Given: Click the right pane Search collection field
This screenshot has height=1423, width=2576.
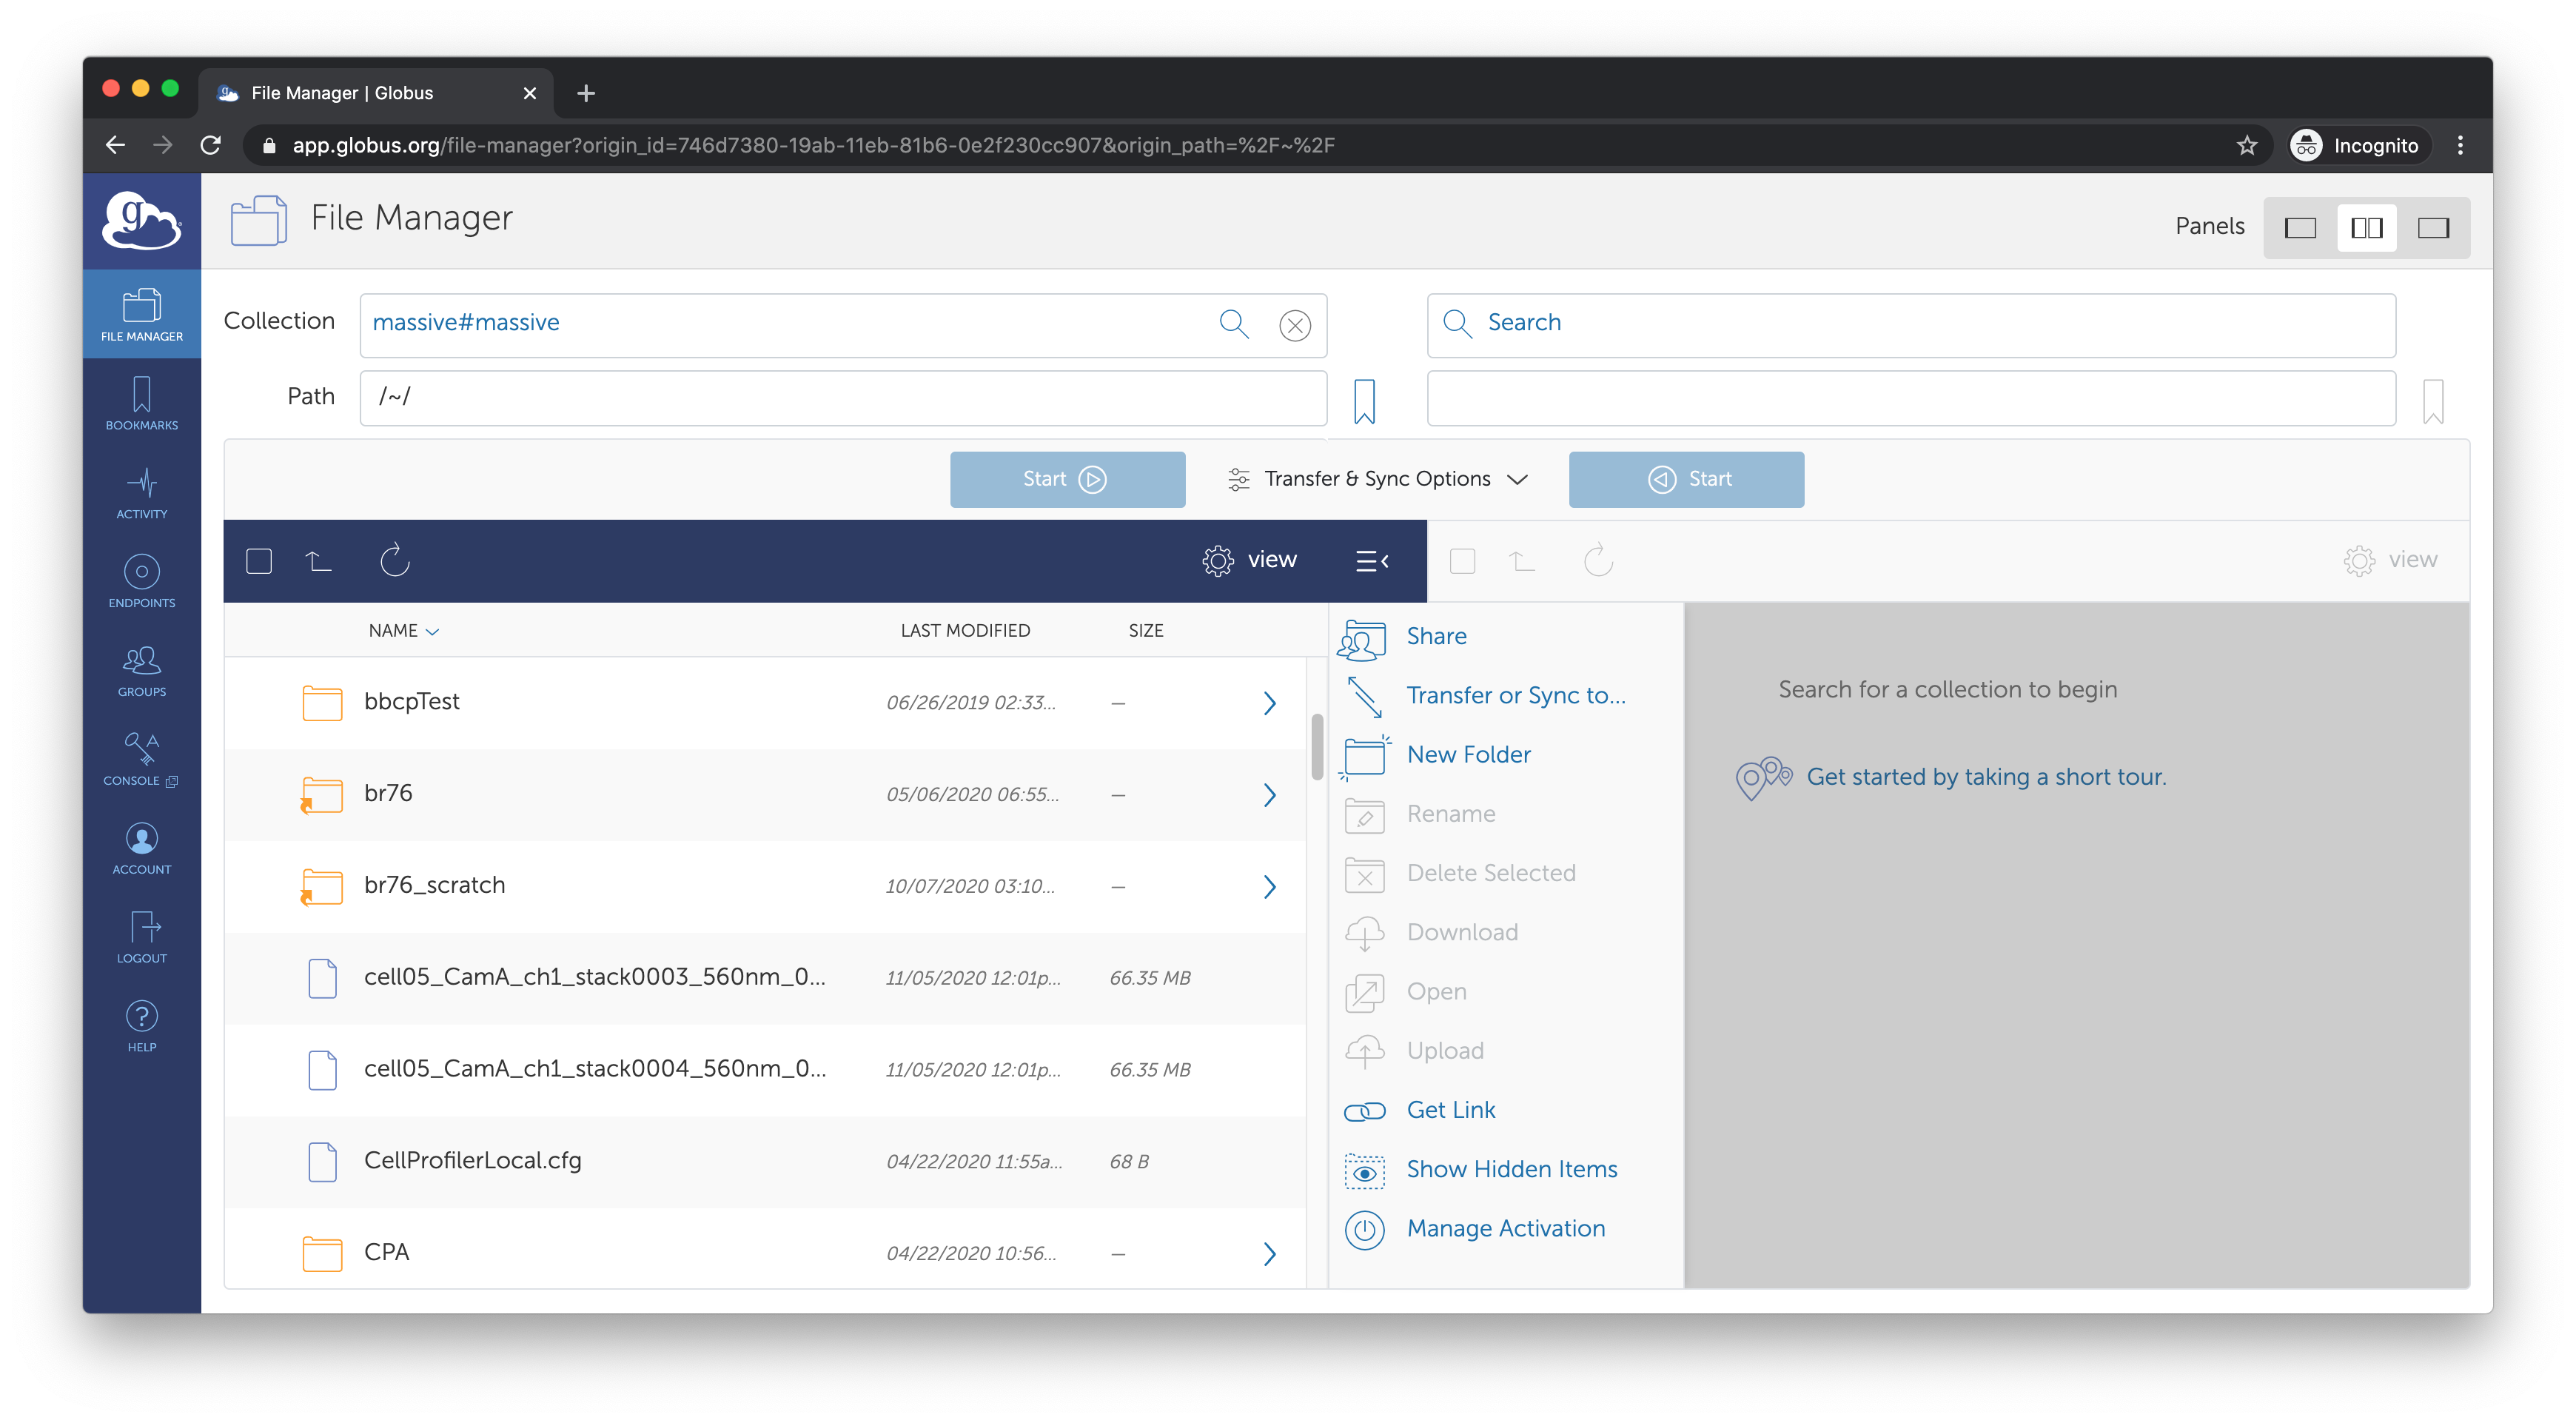Looking at the screenshot, I should pyautogui.click(x=1910, y=323).
